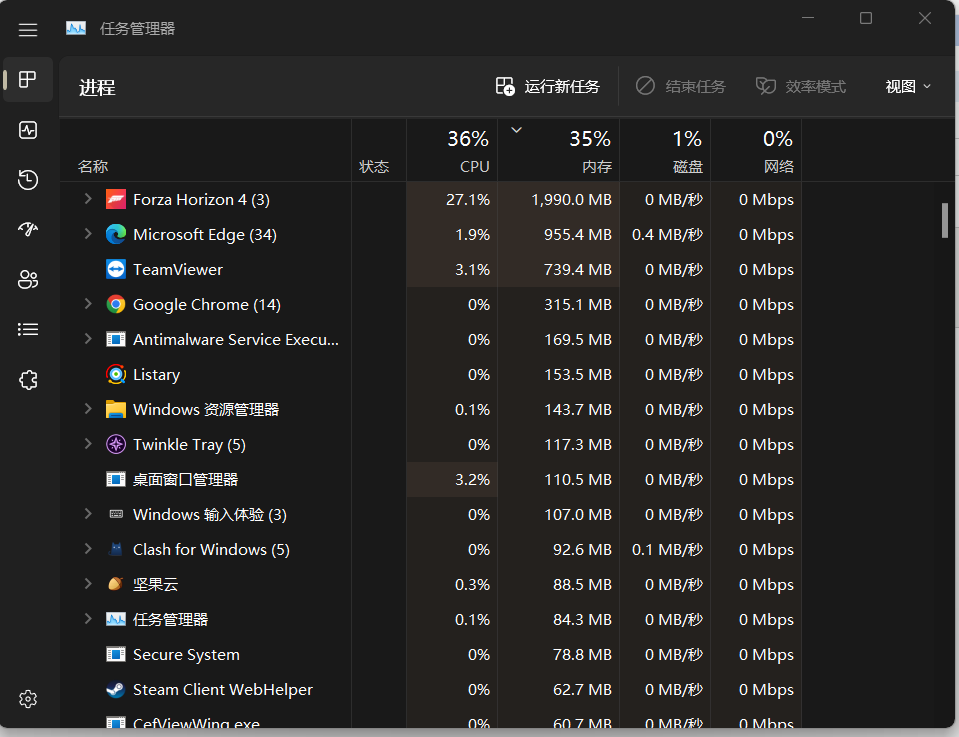Click the 0.4 MB/秒 disk cell
This screenshot has height=737, width=959.
click(667, 234)
